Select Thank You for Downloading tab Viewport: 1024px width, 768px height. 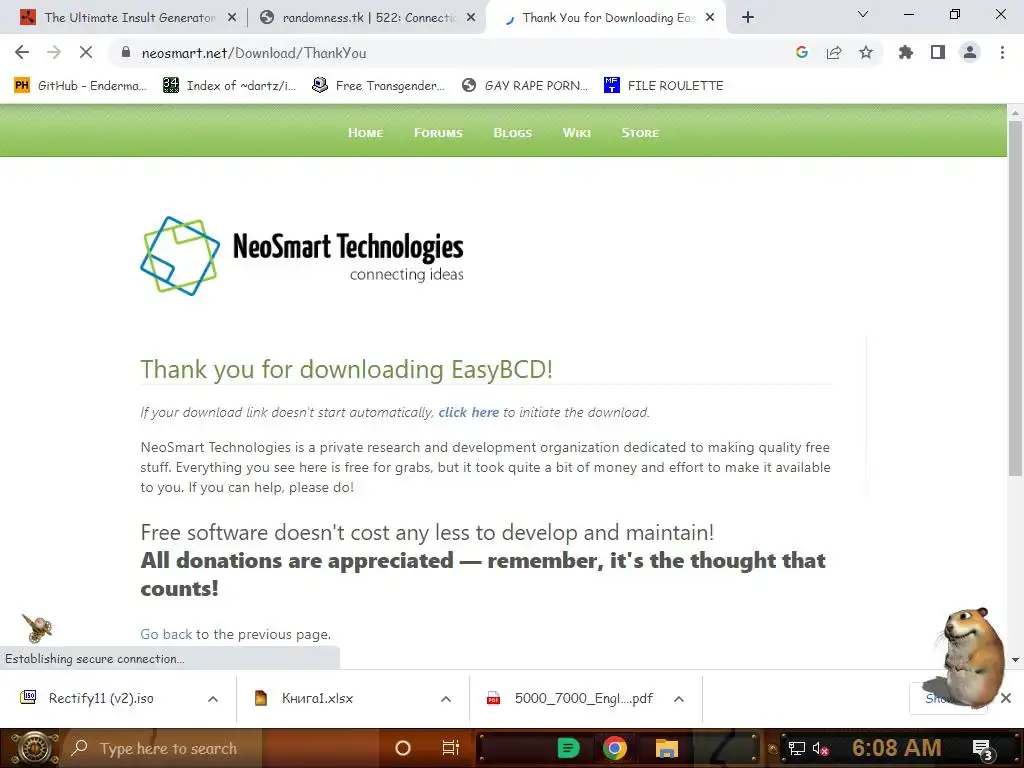[x=607, y=18]
